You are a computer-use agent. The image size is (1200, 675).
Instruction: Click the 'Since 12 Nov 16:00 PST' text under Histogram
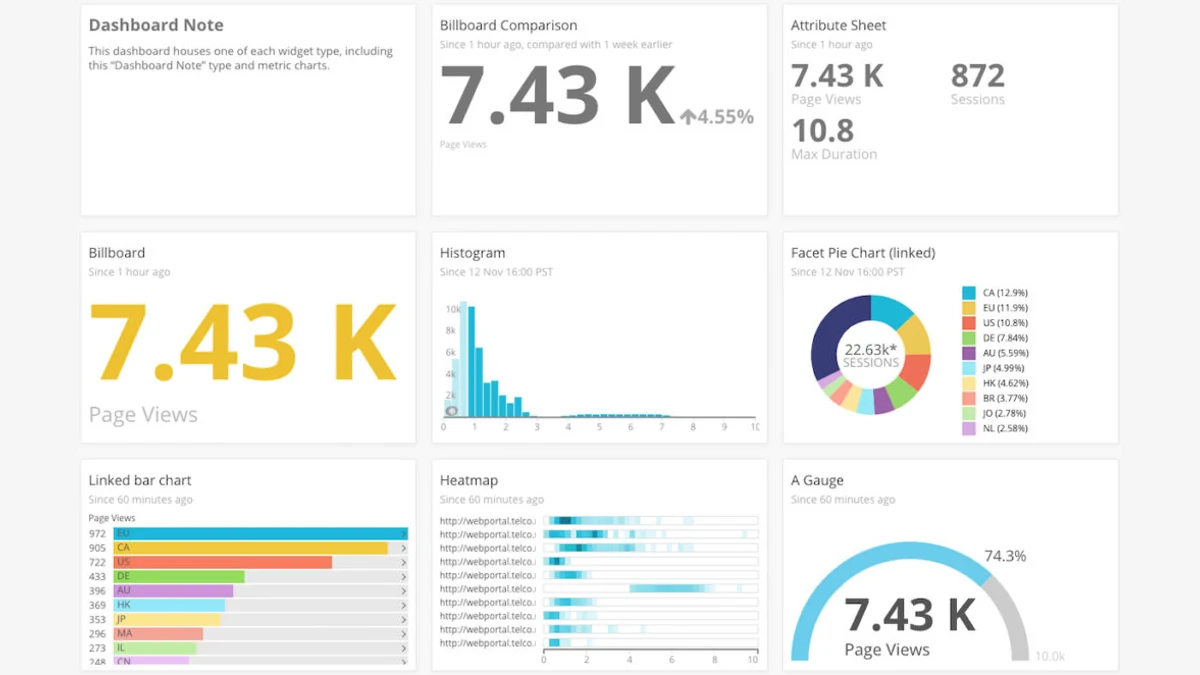(x=496, y=272)
